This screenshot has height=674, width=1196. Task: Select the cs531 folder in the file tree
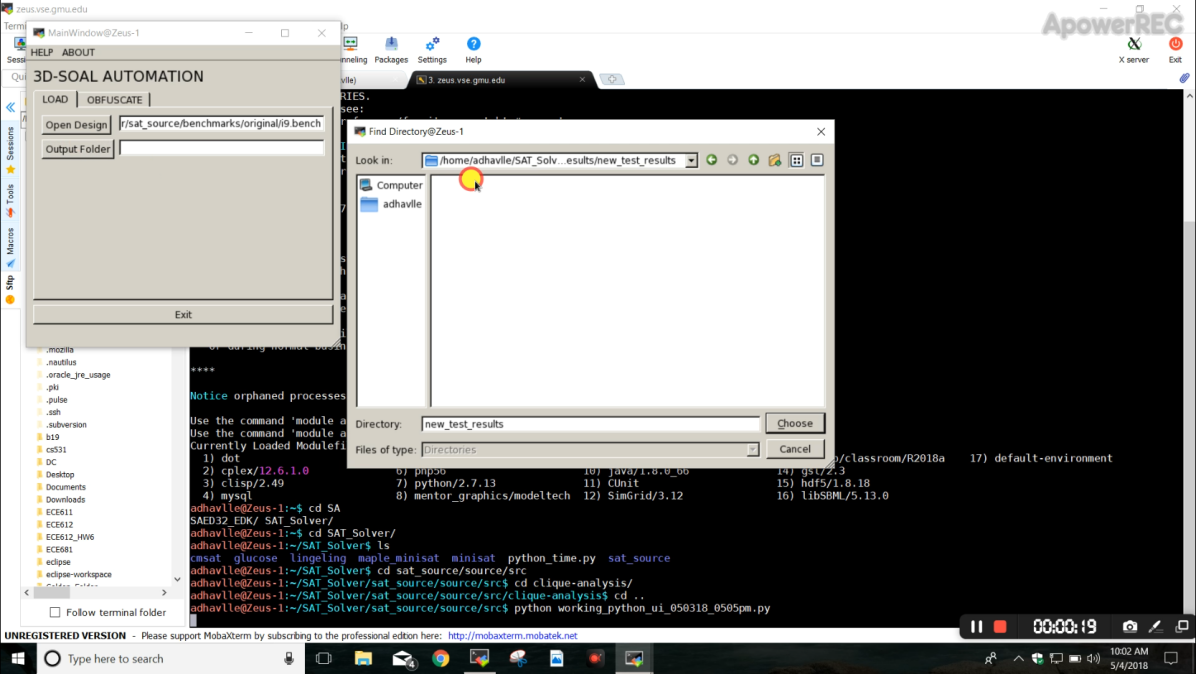point(56,450)
